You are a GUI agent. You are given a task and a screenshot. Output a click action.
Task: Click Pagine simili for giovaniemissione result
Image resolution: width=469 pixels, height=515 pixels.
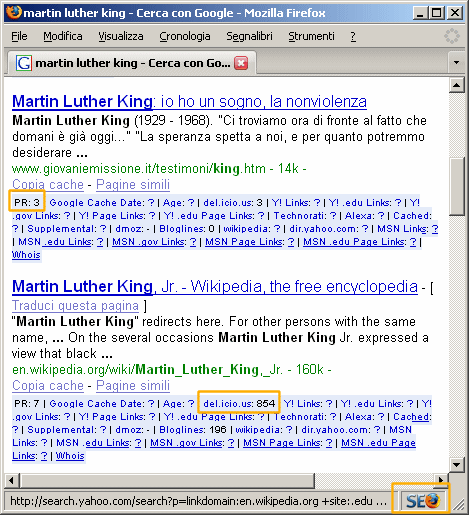click(133, 184)
